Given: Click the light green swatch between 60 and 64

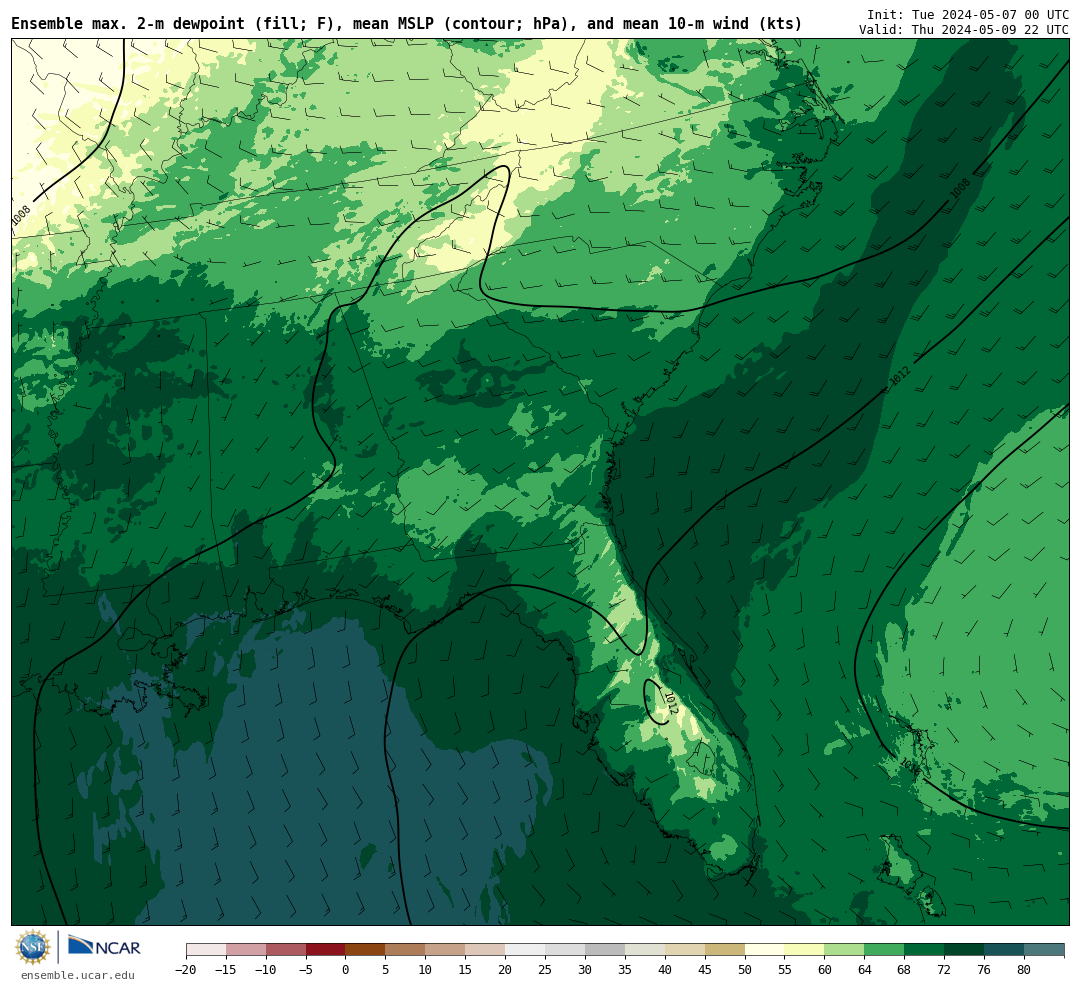Looking at the screenshot, I should (x=844, y=950).
